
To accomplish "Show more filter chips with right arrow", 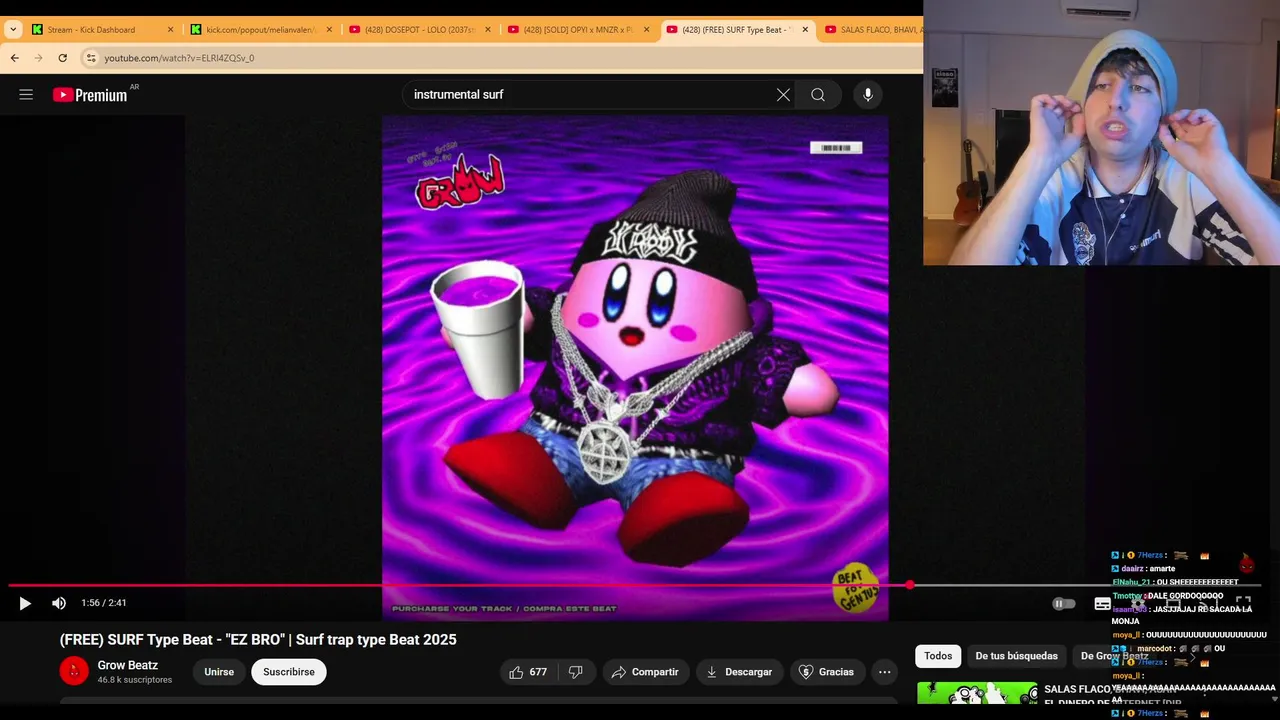I will (1192, 657).
